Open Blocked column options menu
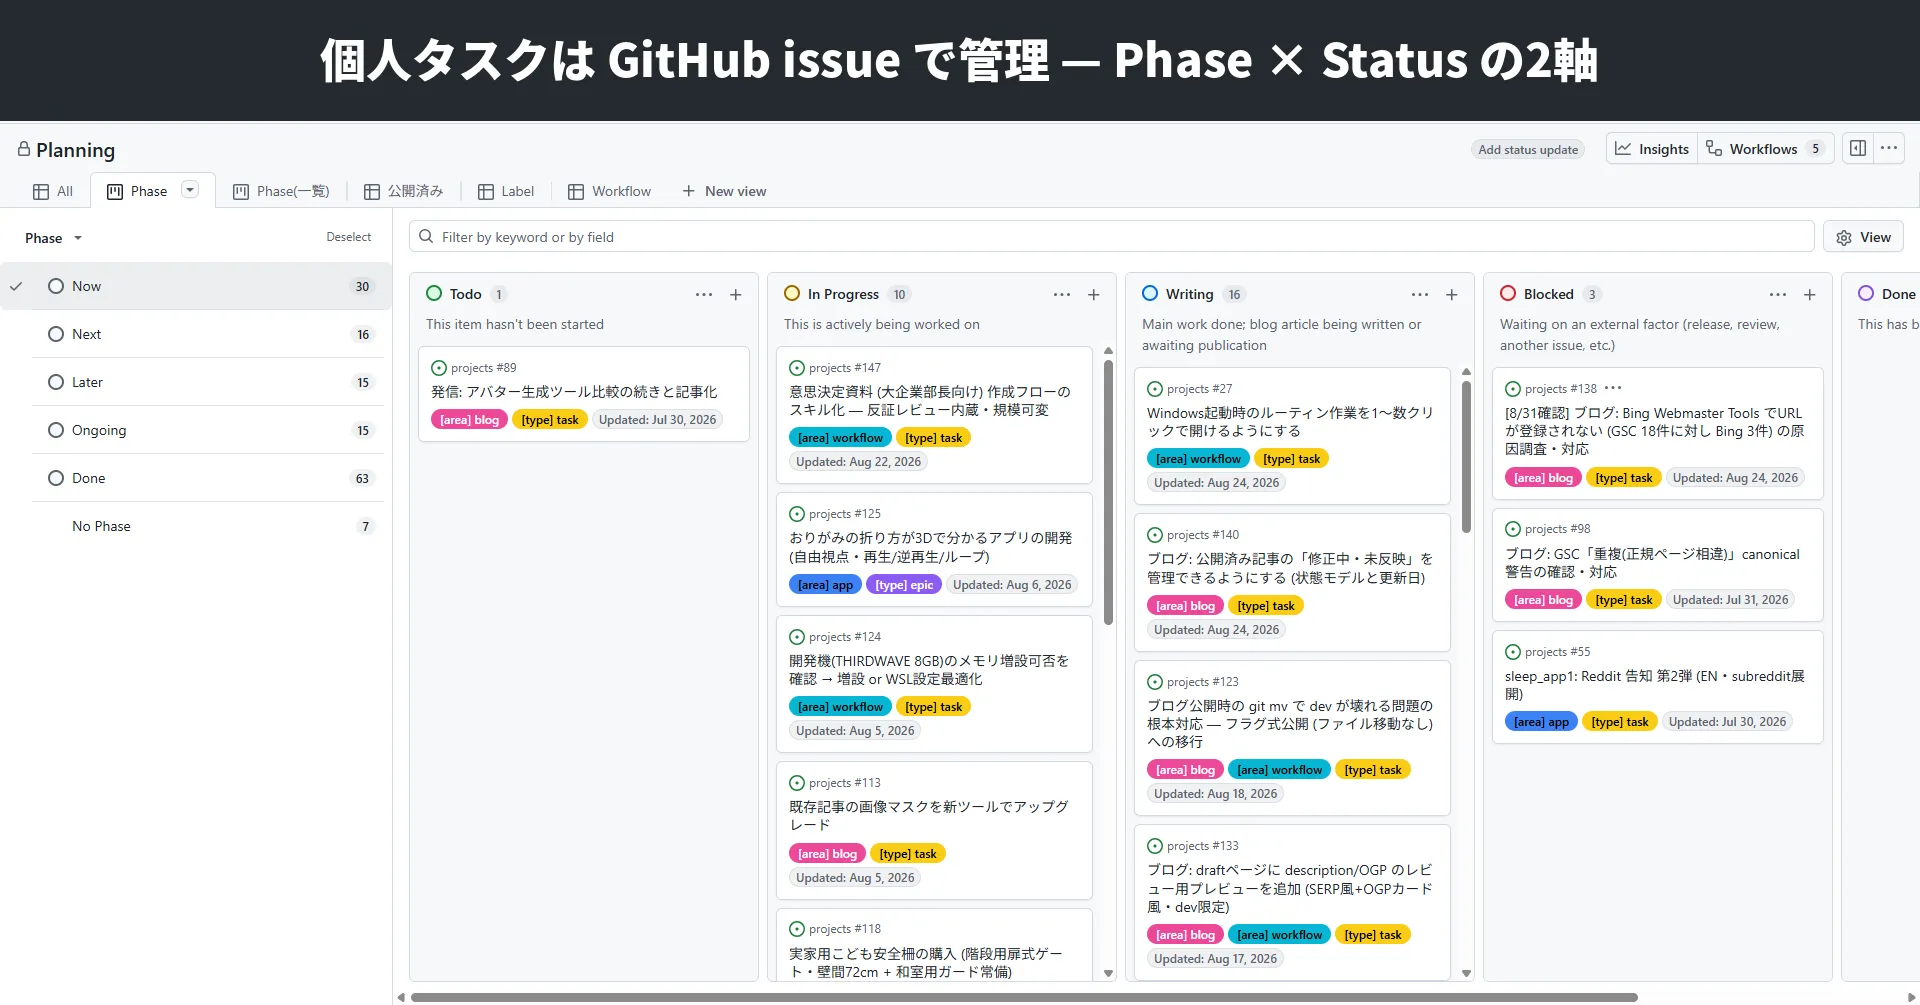This screenshot has width=1920, height=1005. (x=1778, y=294)
